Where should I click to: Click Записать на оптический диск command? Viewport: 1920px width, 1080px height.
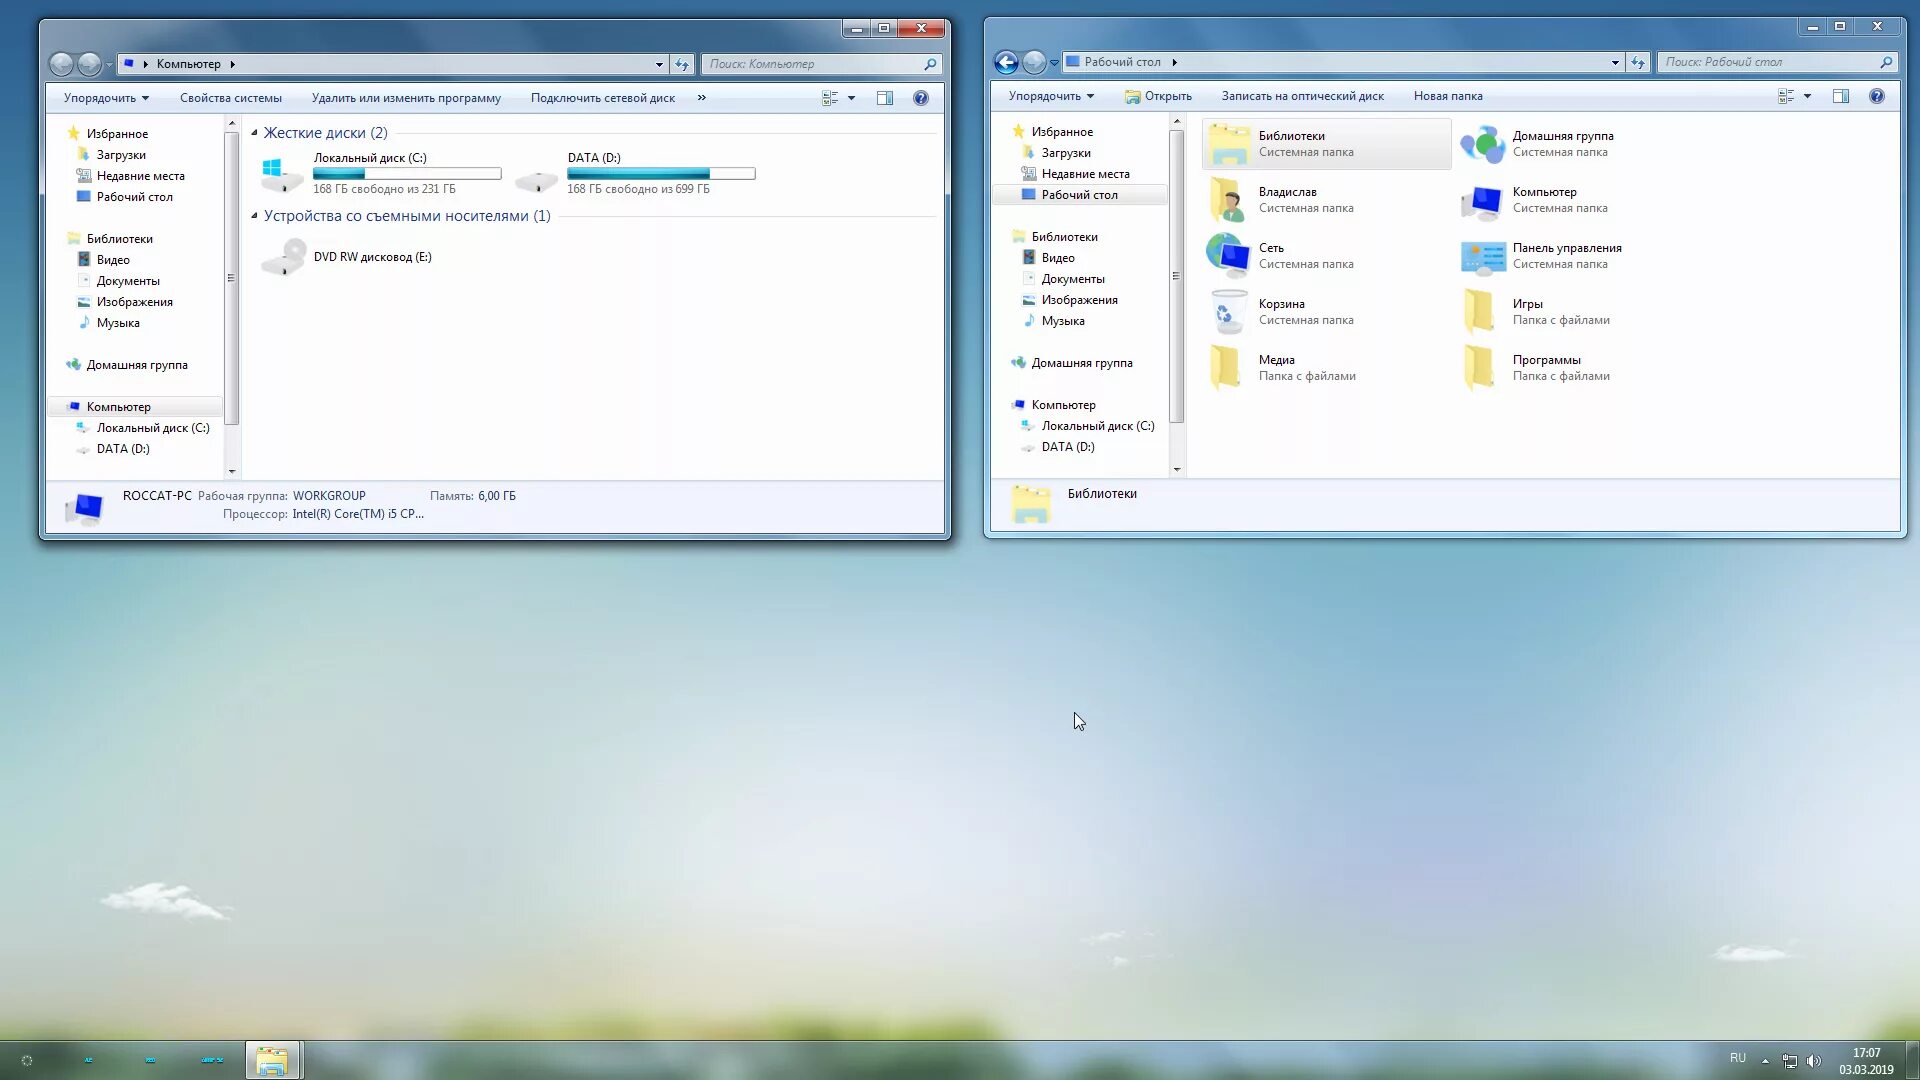[1302, 96]
